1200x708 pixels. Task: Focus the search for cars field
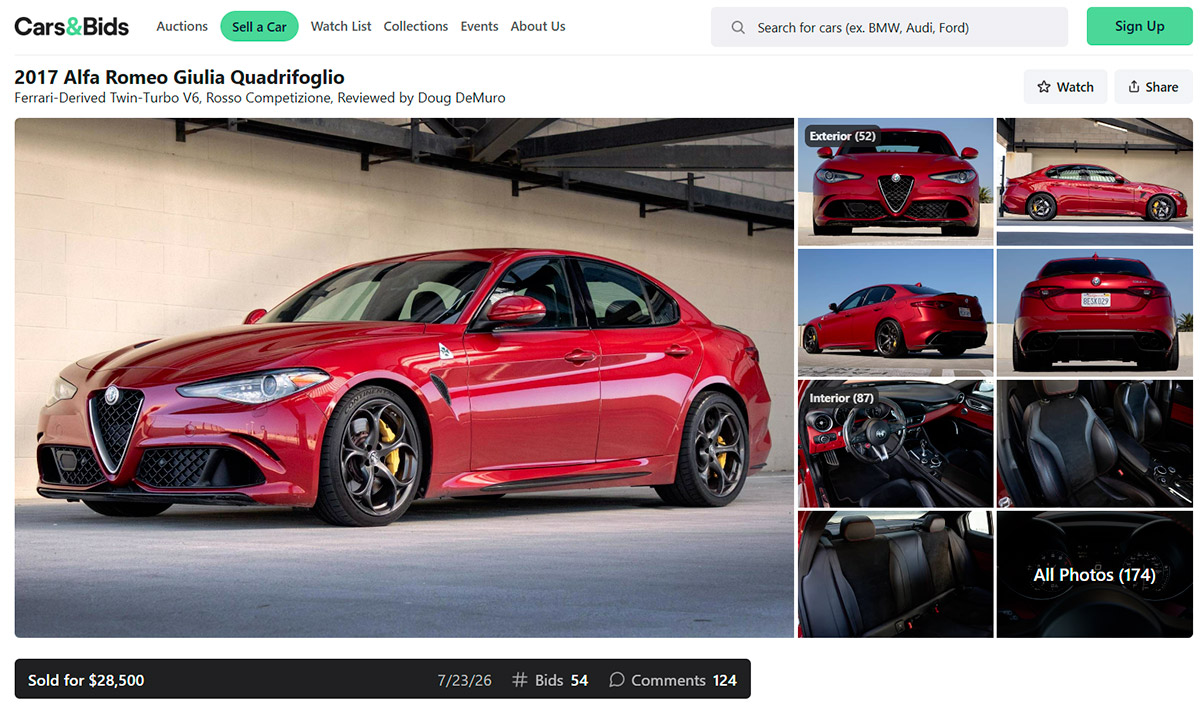pos(889,27)
